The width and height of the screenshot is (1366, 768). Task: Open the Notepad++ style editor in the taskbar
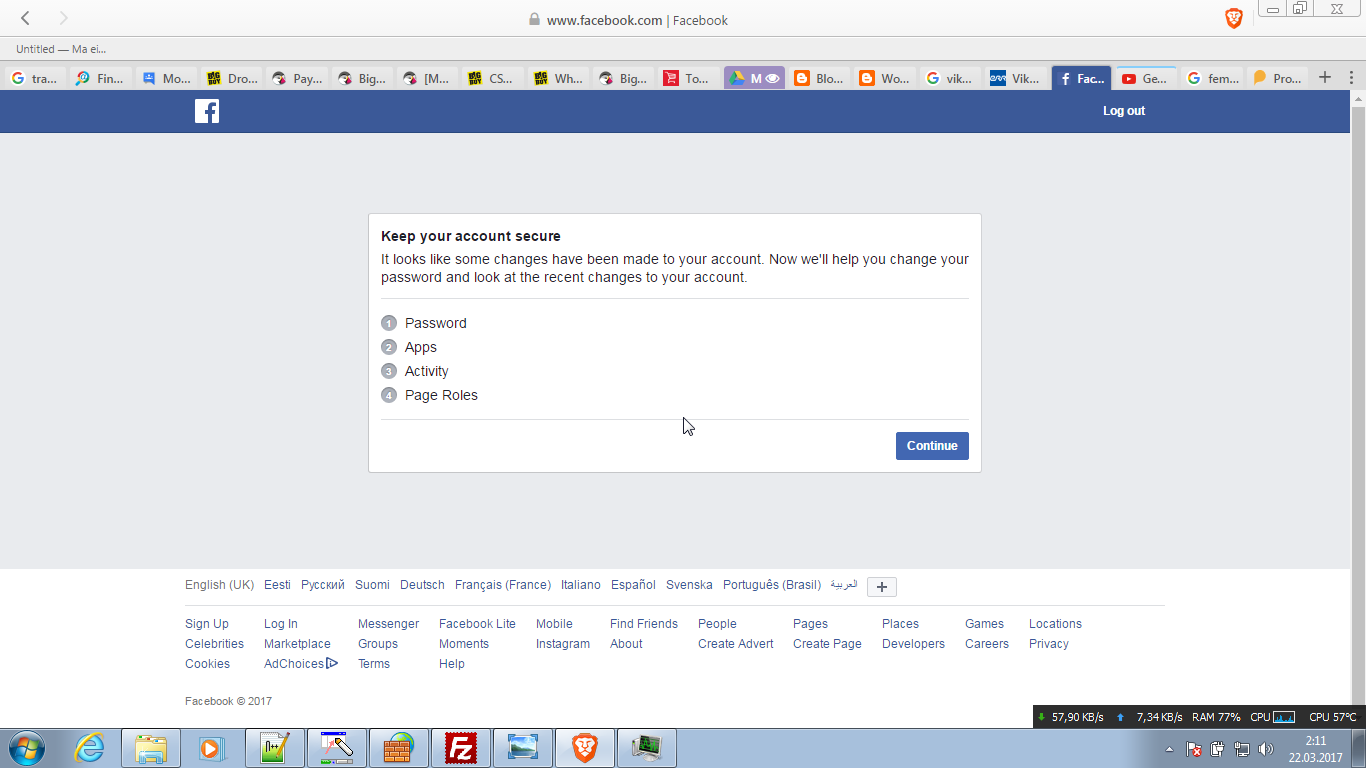click(275, 748)
